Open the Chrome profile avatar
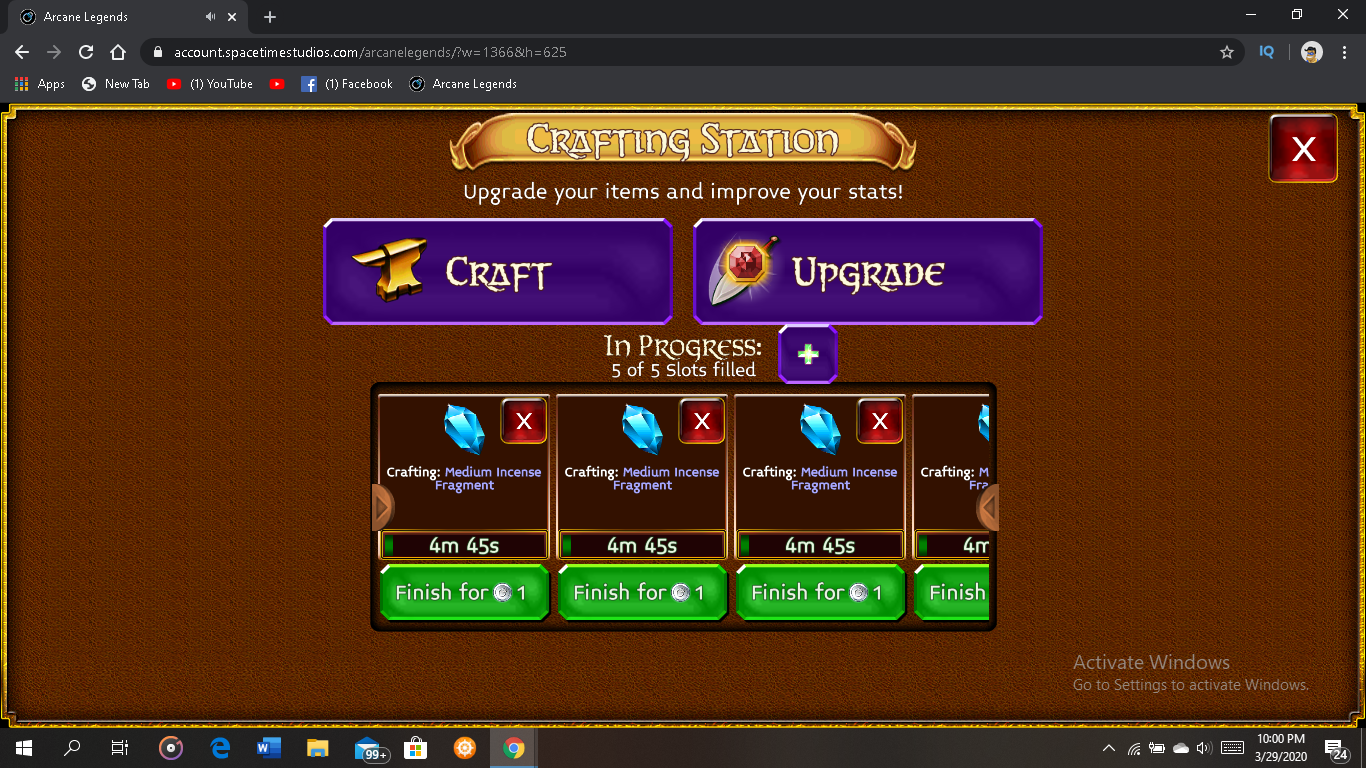 [x=1312, y=52]
